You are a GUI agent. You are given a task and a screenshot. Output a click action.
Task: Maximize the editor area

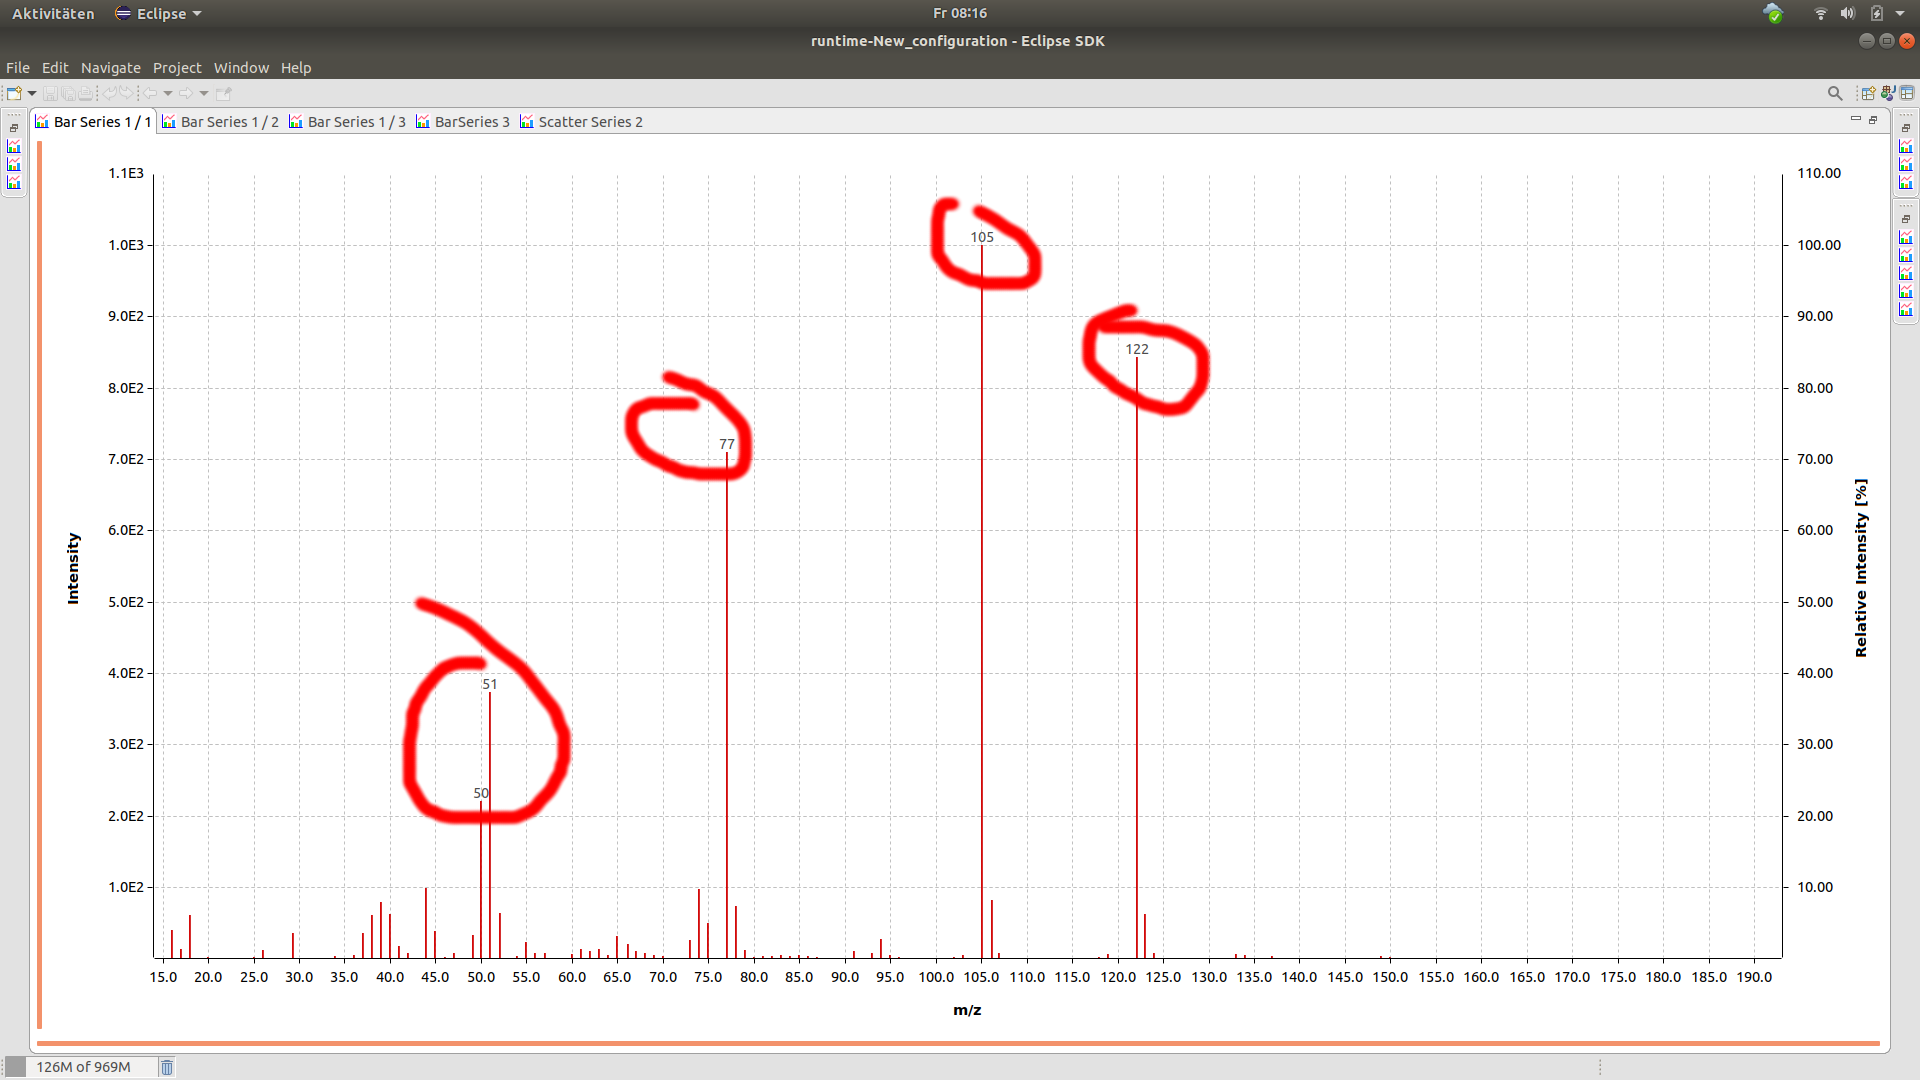click(1874, 120)
